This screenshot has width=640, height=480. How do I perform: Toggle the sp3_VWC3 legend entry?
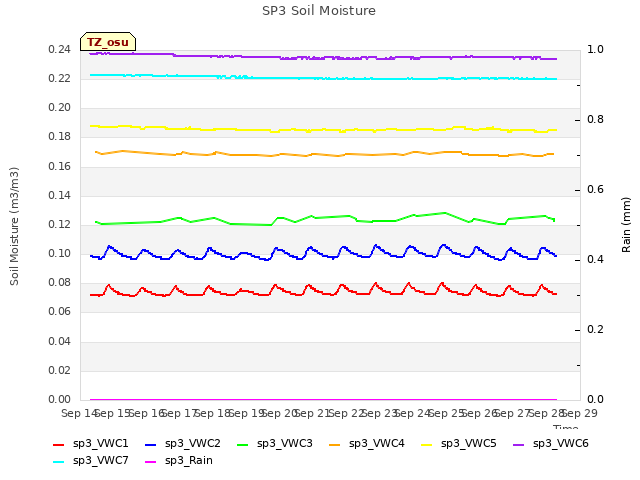274,444
